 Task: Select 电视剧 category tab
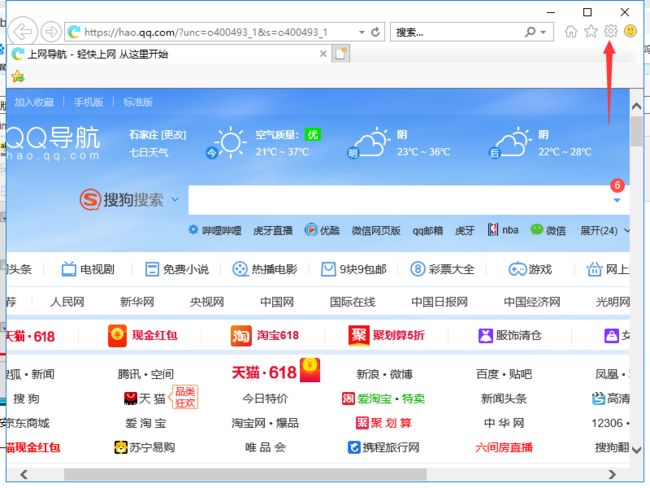(x=88, y=269)
